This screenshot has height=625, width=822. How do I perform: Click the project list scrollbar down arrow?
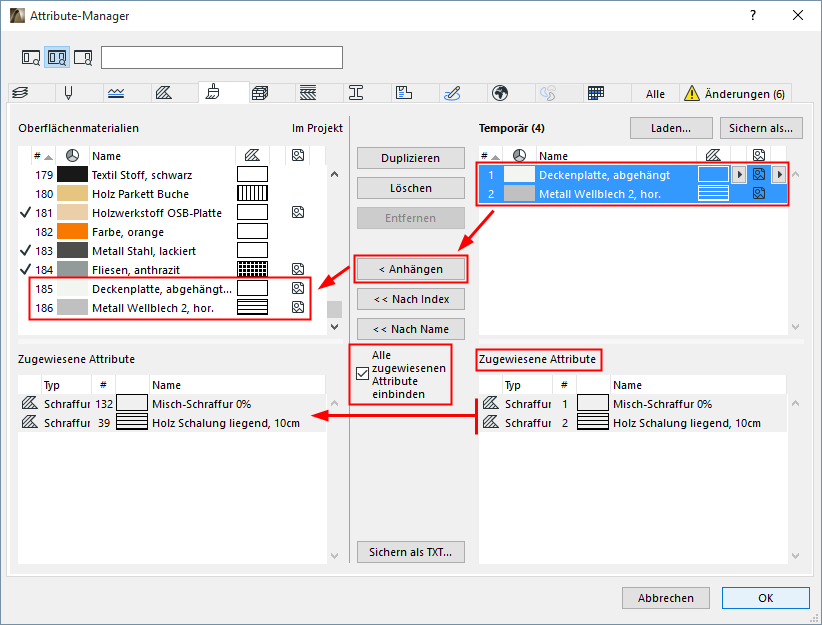point(334,327)
